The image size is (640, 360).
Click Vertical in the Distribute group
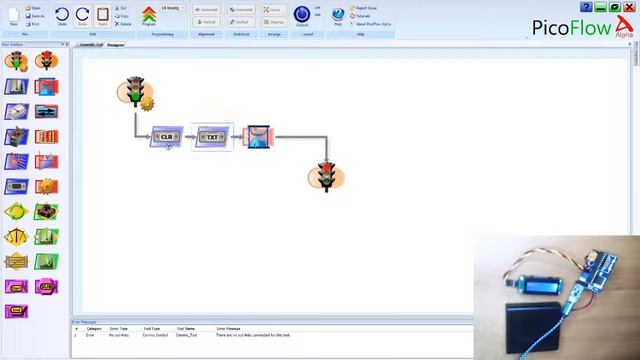(x=241, y=22)
